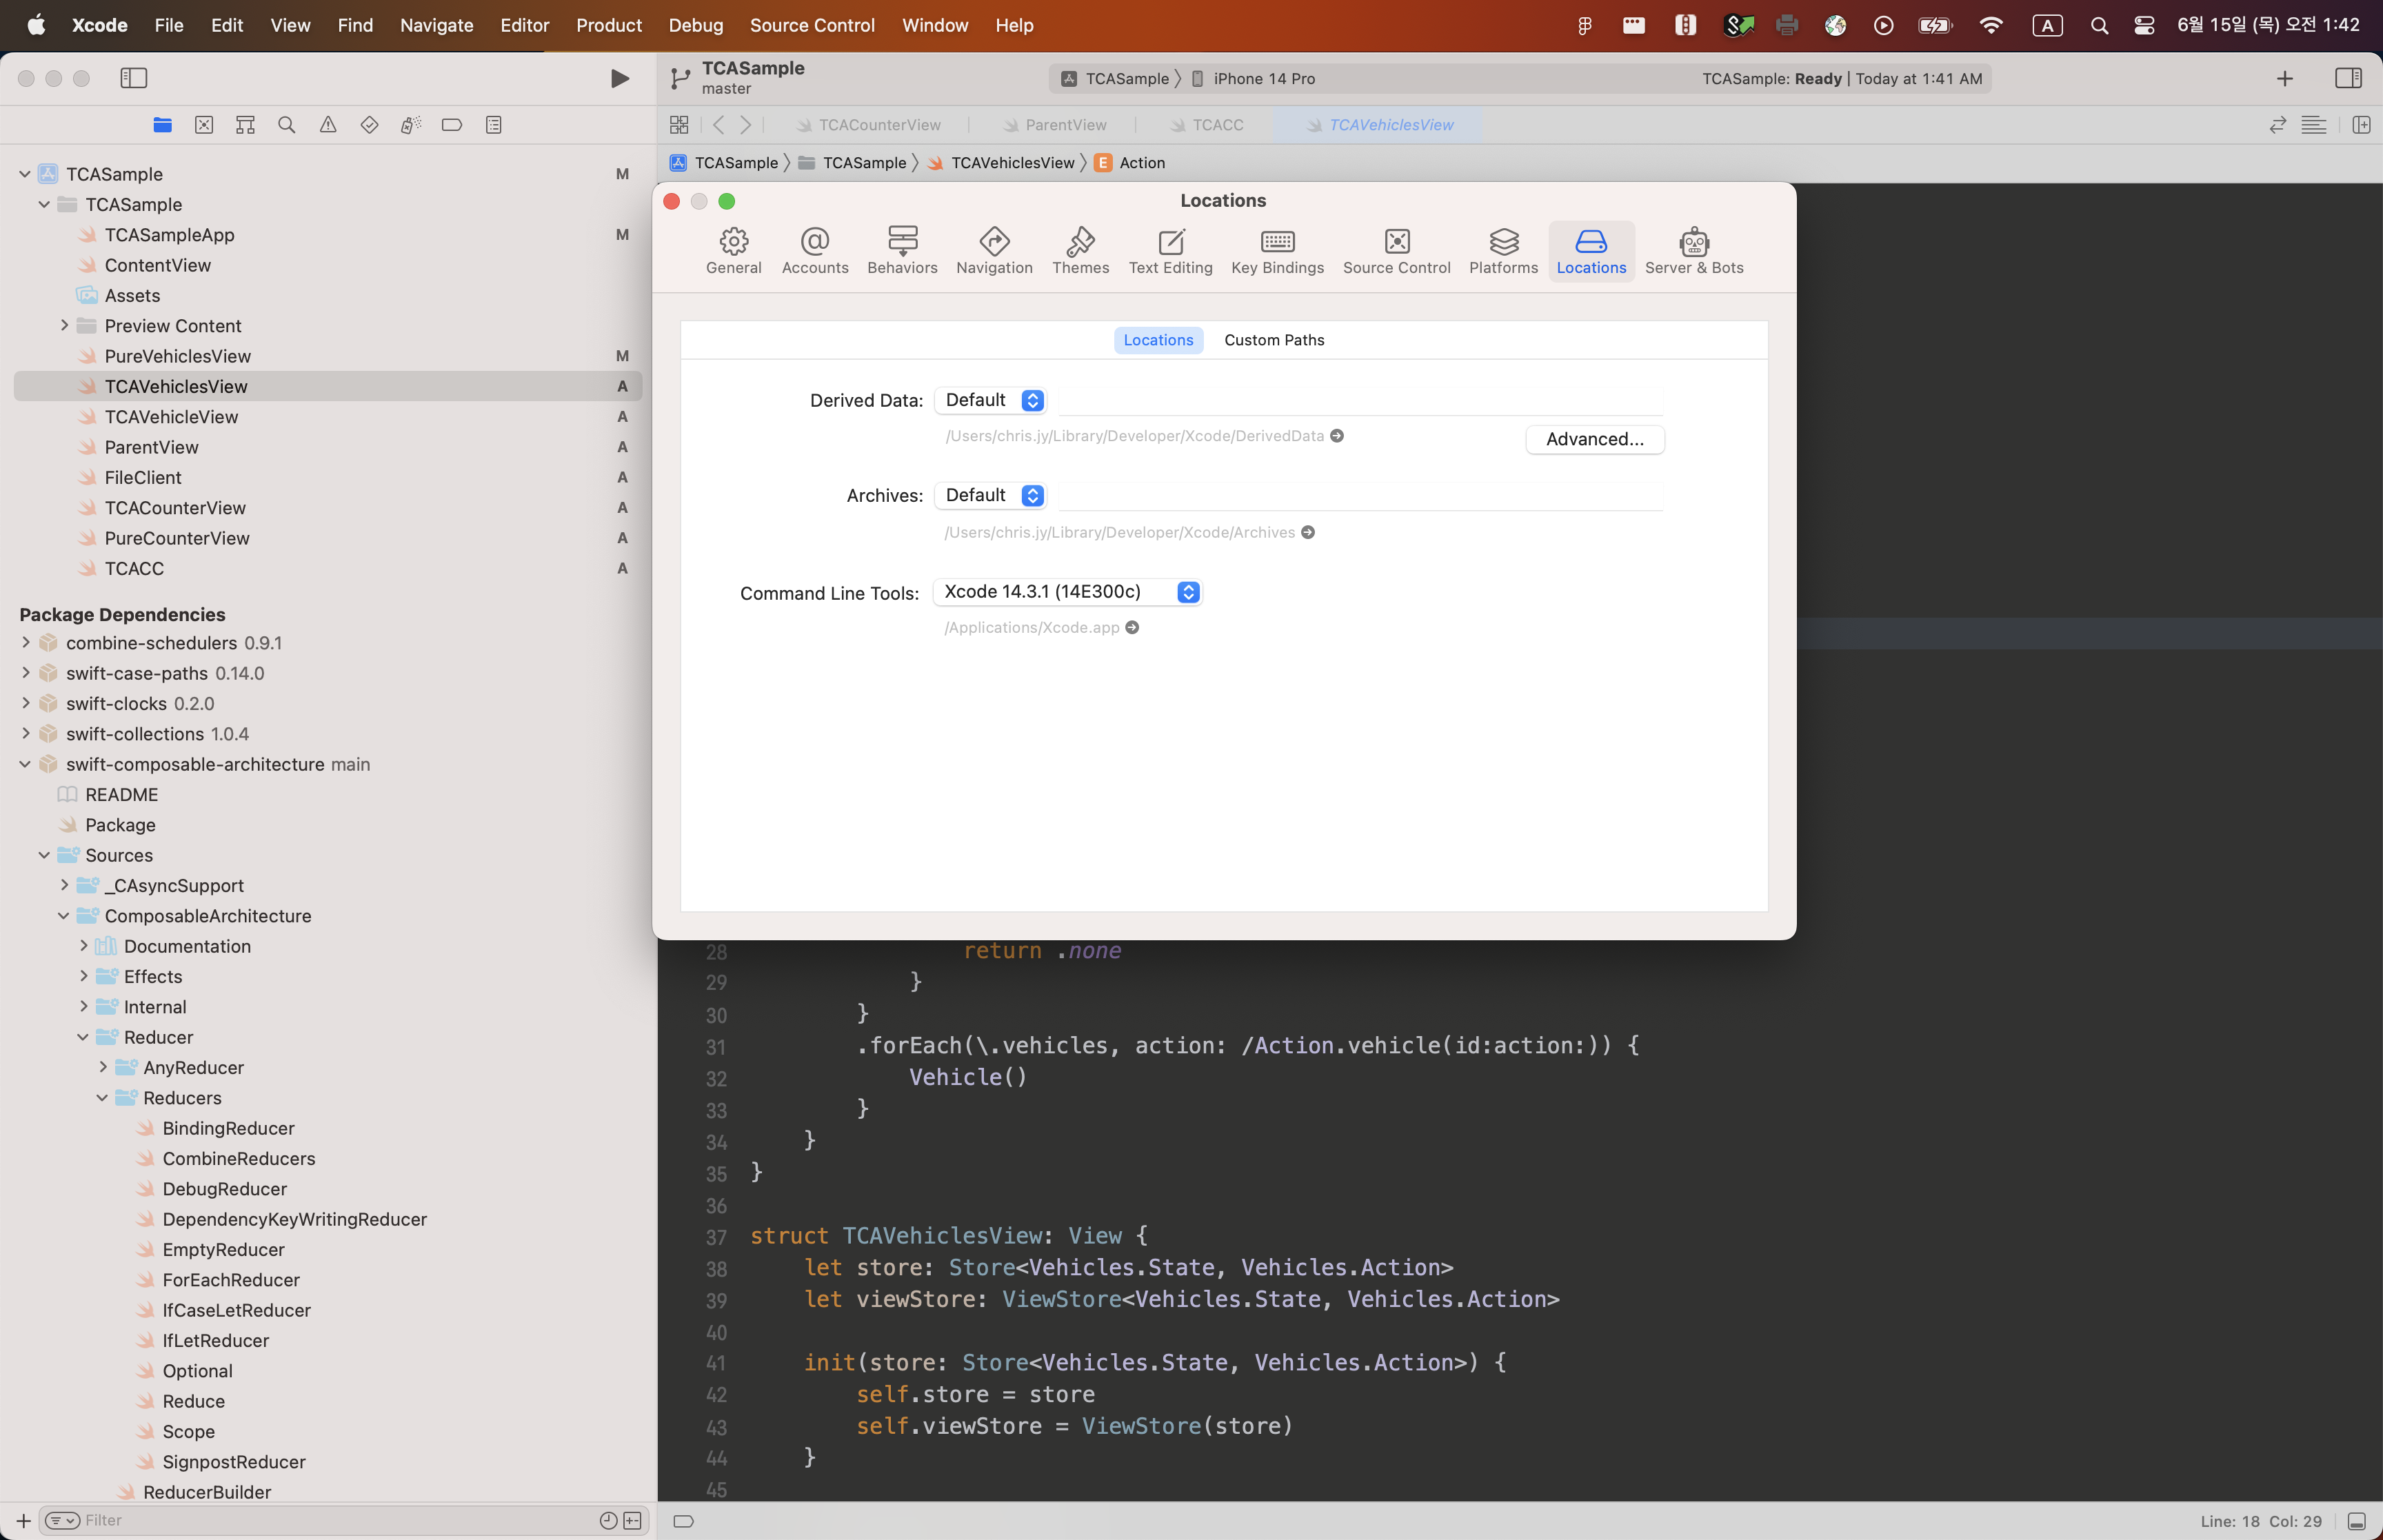Expand the Preview Content folder
Screen dimensions: 2383x1540
[x=65, y=326]
